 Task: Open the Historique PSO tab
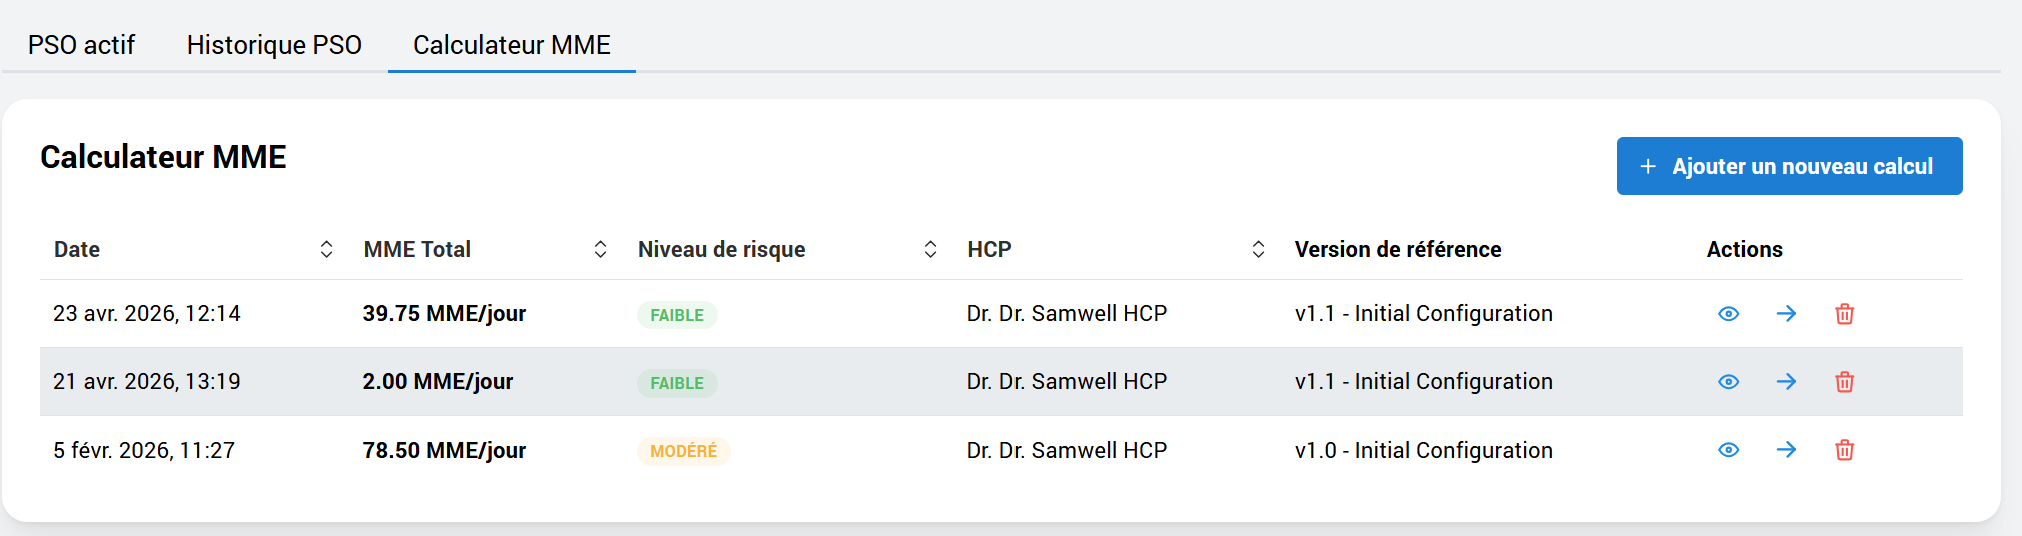274,45
